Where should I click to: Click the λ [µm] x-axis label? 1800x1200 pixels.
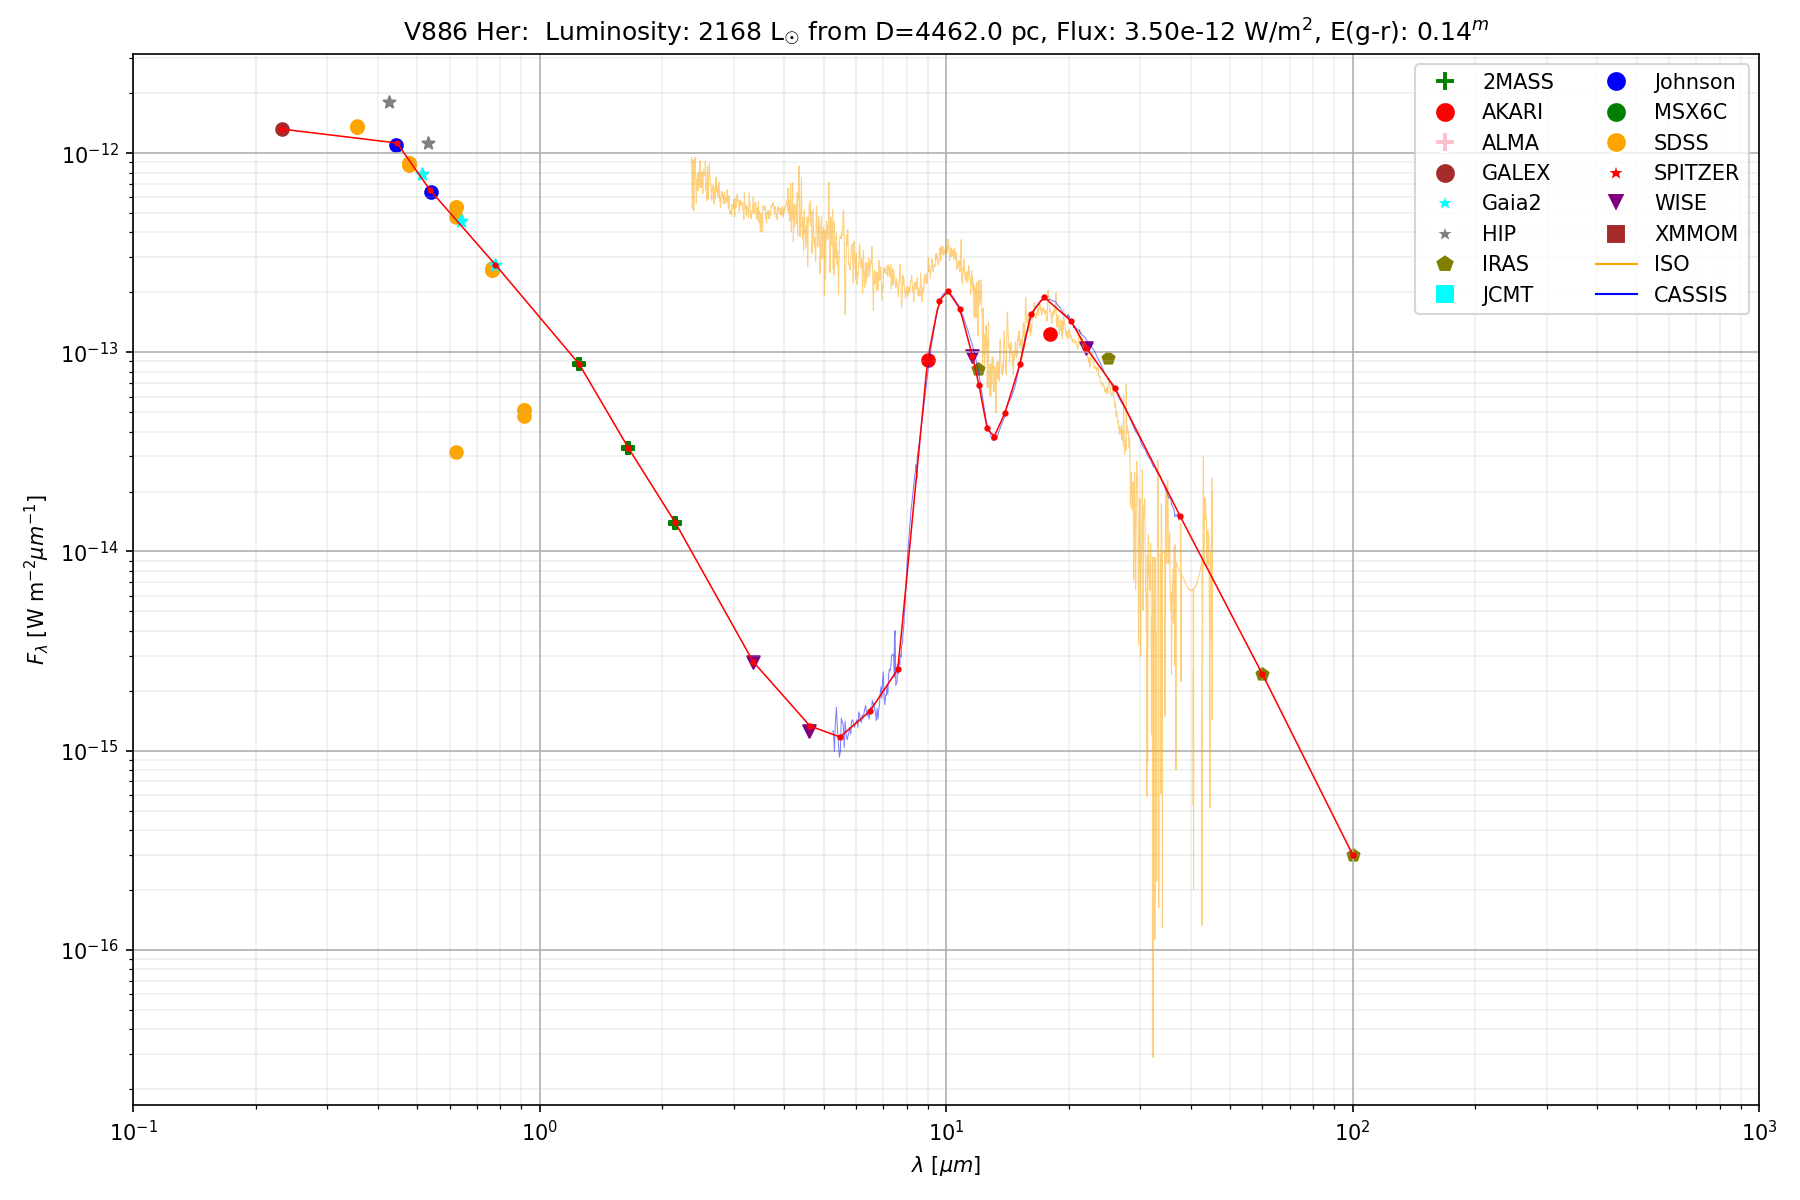tap(945, 1165)
